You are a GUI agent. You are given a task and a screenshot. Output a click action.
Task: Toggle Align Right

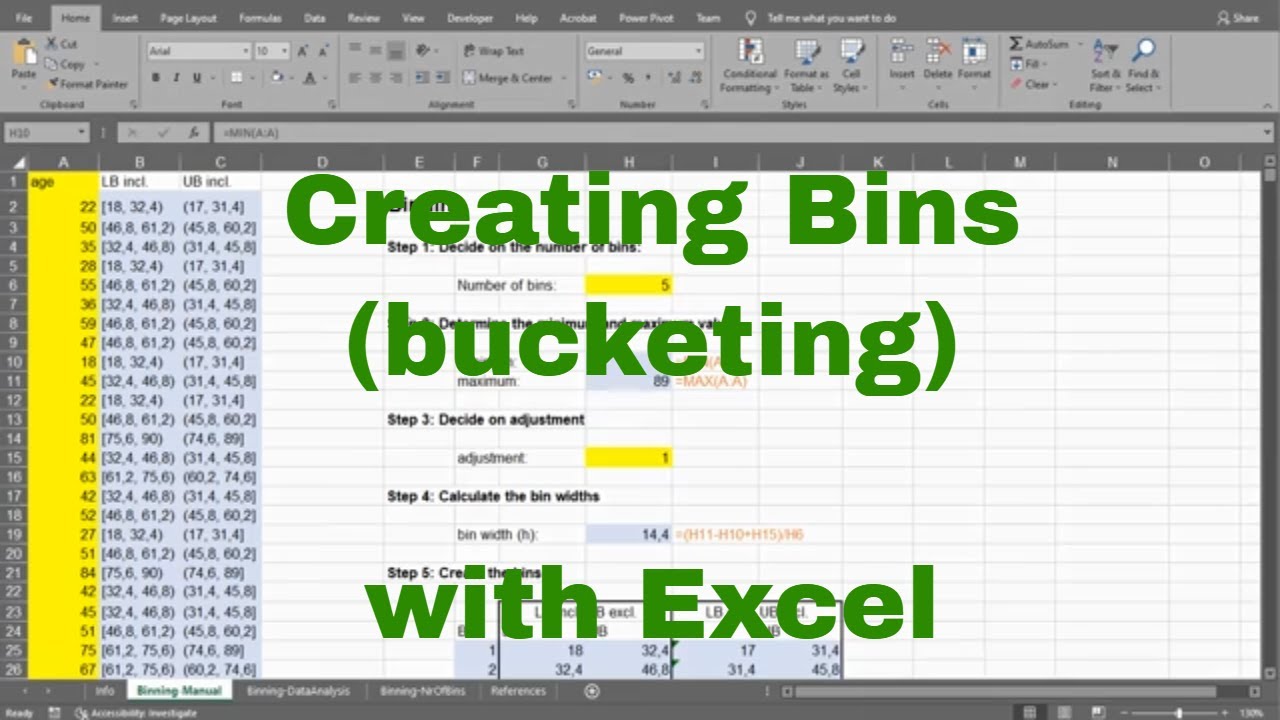click(x=397, y=78)
